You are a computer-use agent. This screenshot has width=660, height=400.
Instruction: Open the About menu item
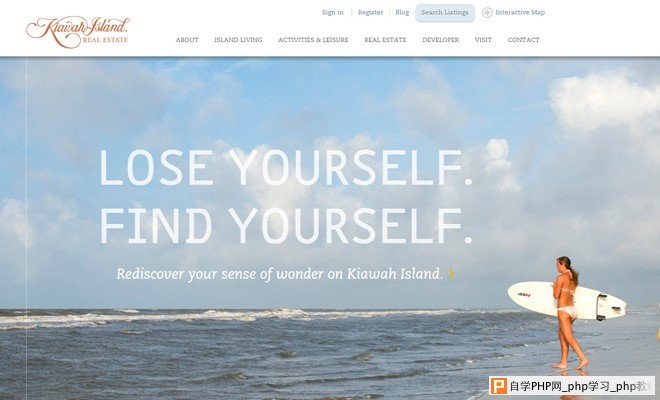pos(187,40)
